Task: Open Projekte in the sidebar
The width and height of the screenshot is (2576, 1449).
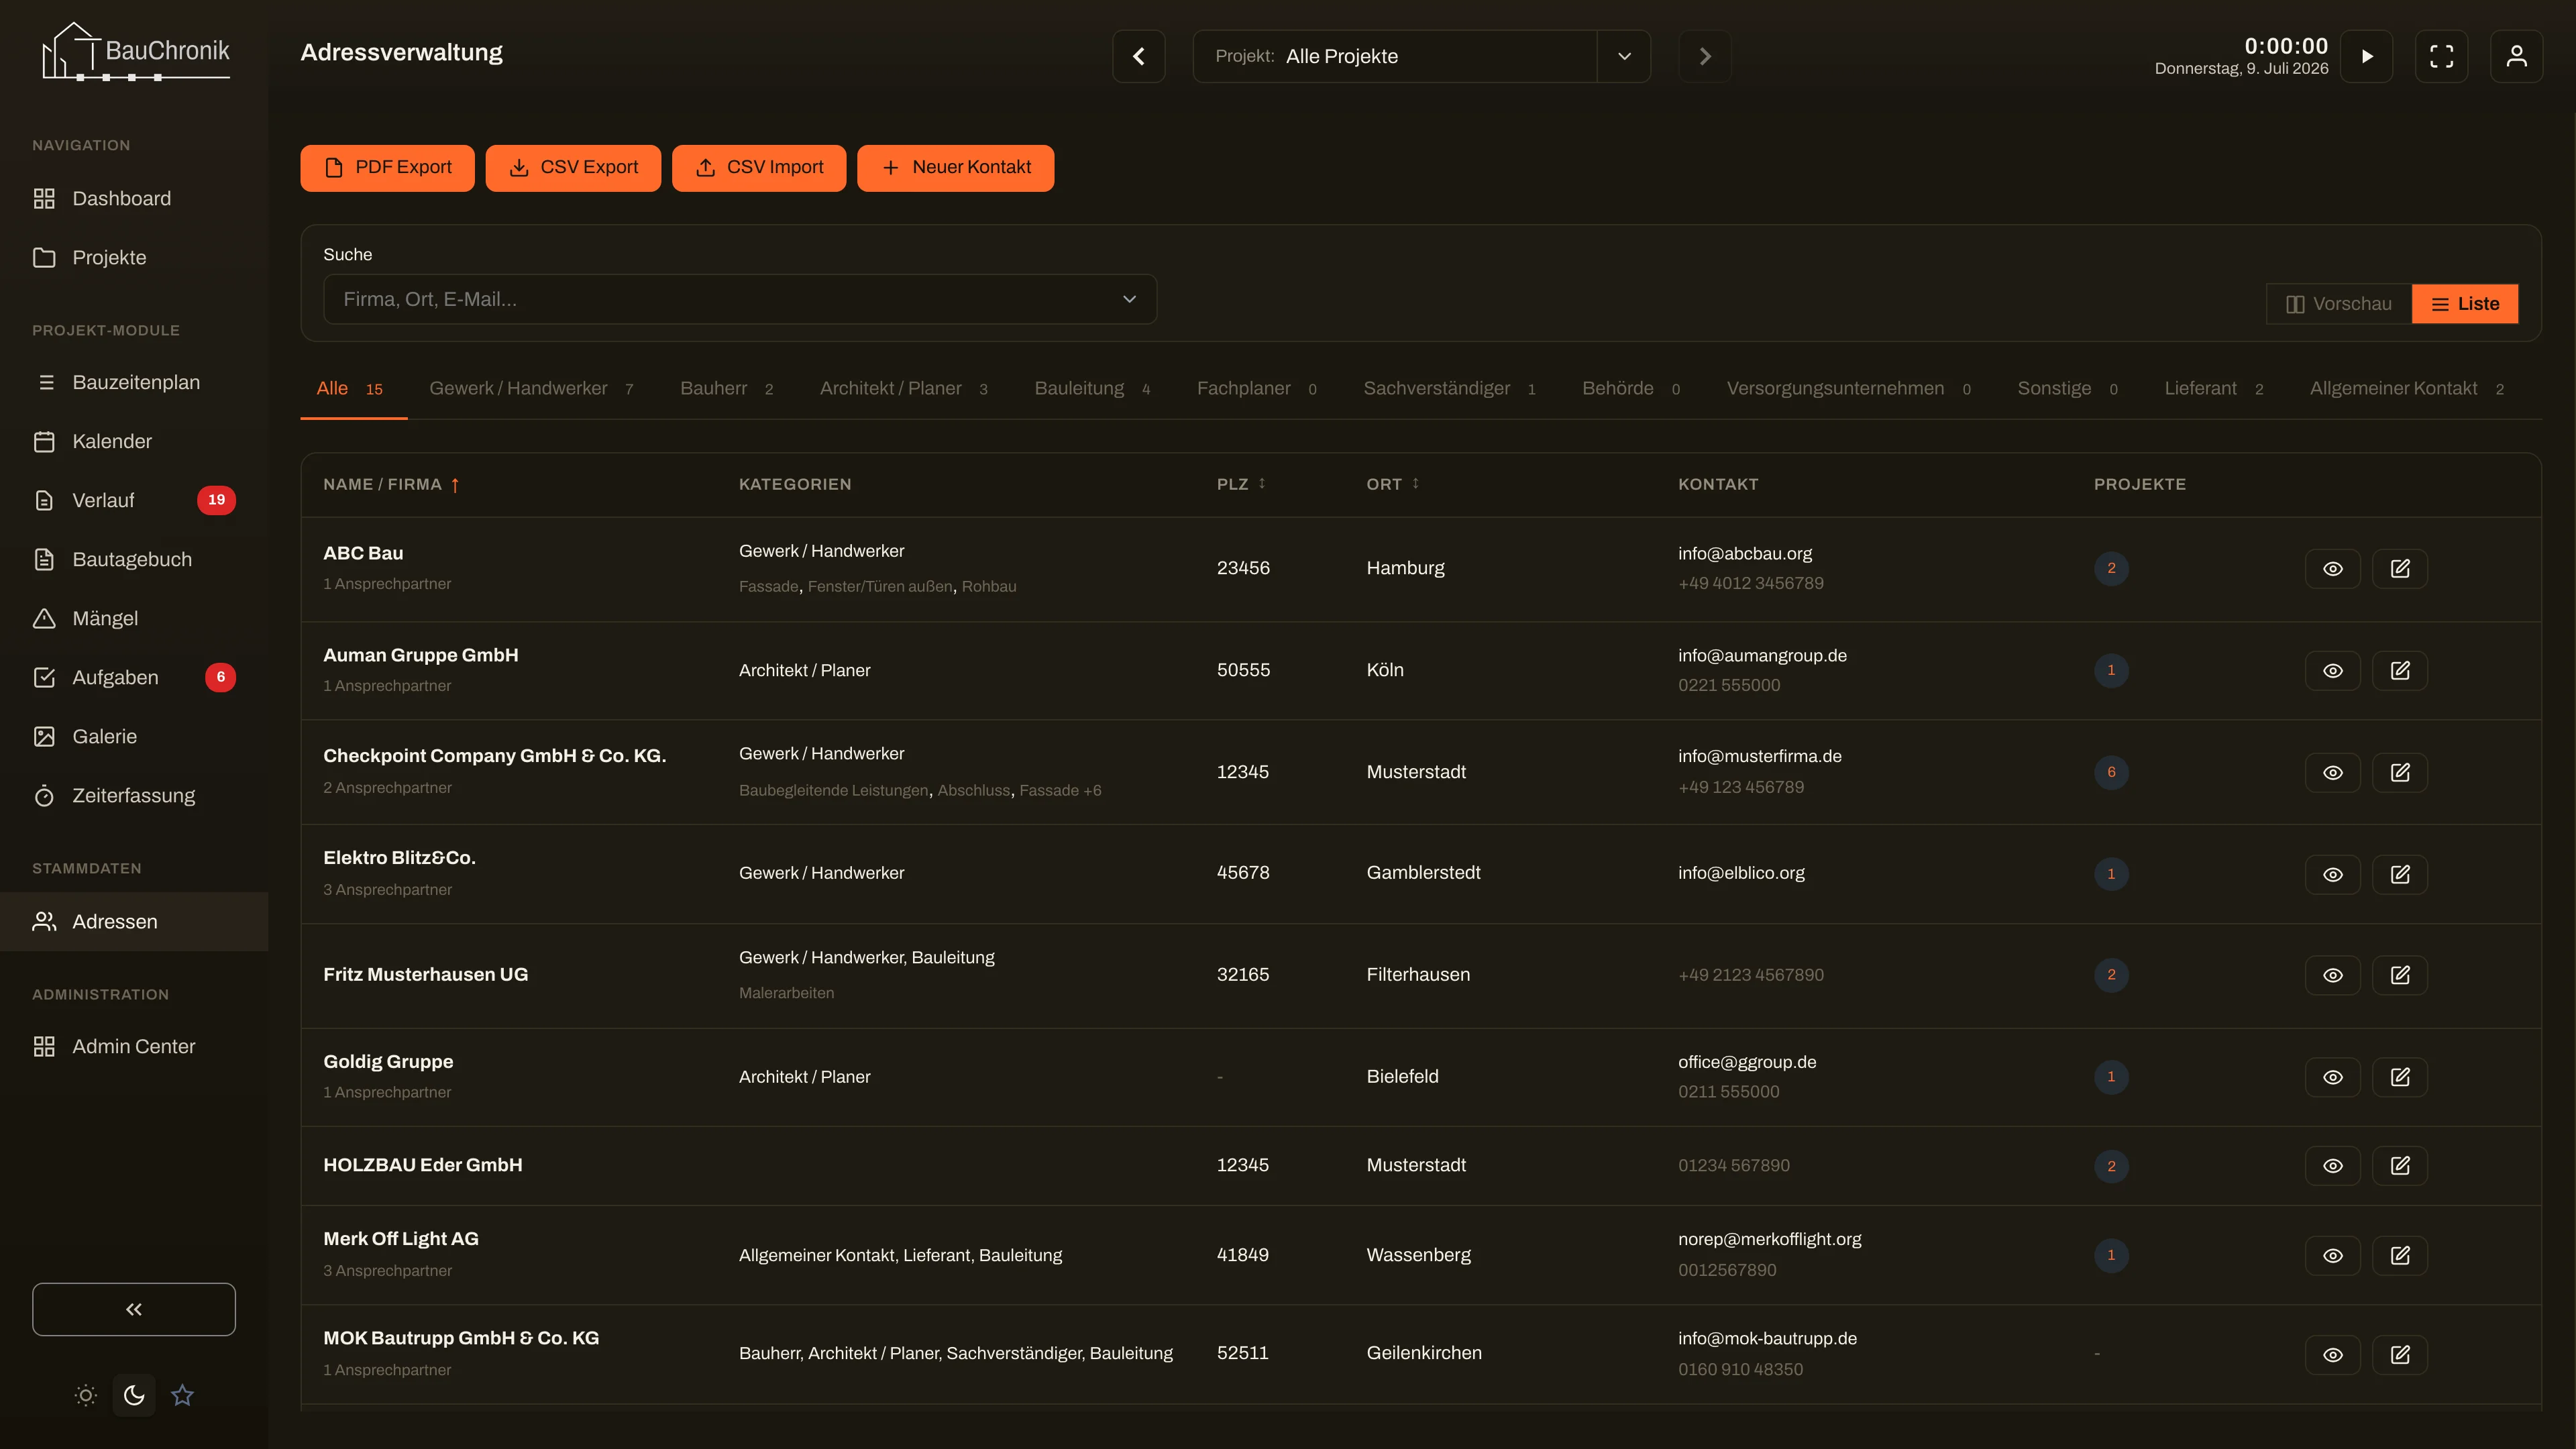Action: tap(134, 257)
